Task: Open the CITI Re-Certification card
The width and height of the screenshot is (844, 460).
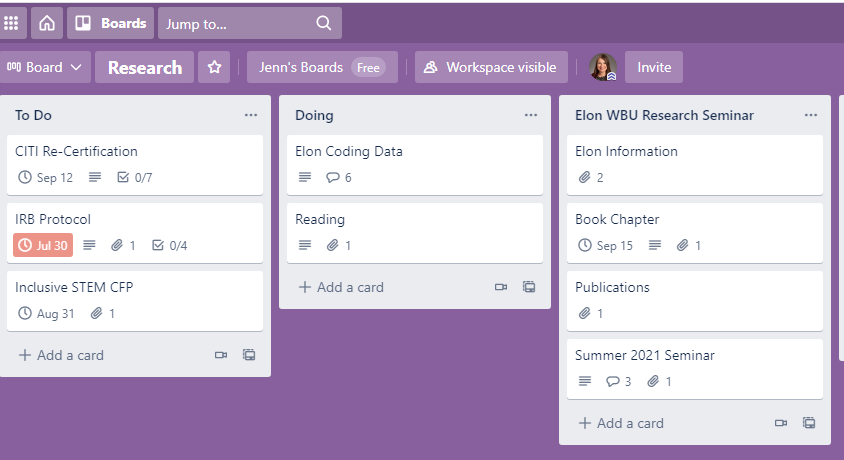Action: point(135,165)
